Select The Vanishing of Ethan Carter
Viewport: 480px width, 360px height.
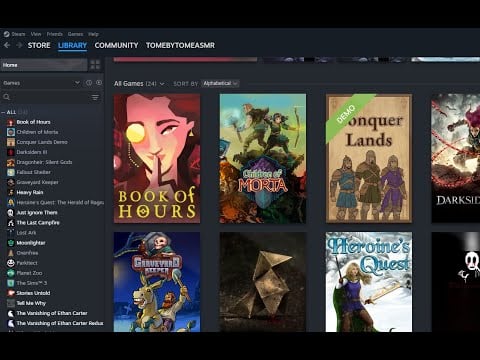[52, 313]
